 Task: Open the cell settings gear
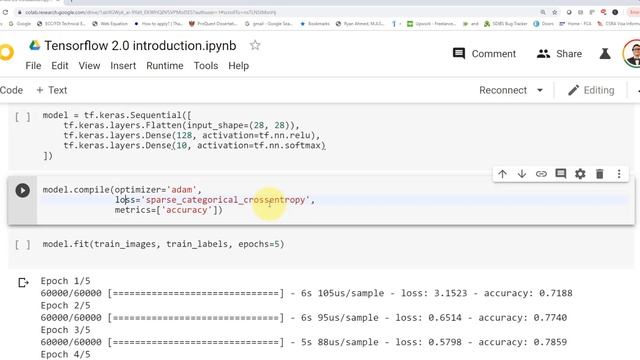pos(580,174)
